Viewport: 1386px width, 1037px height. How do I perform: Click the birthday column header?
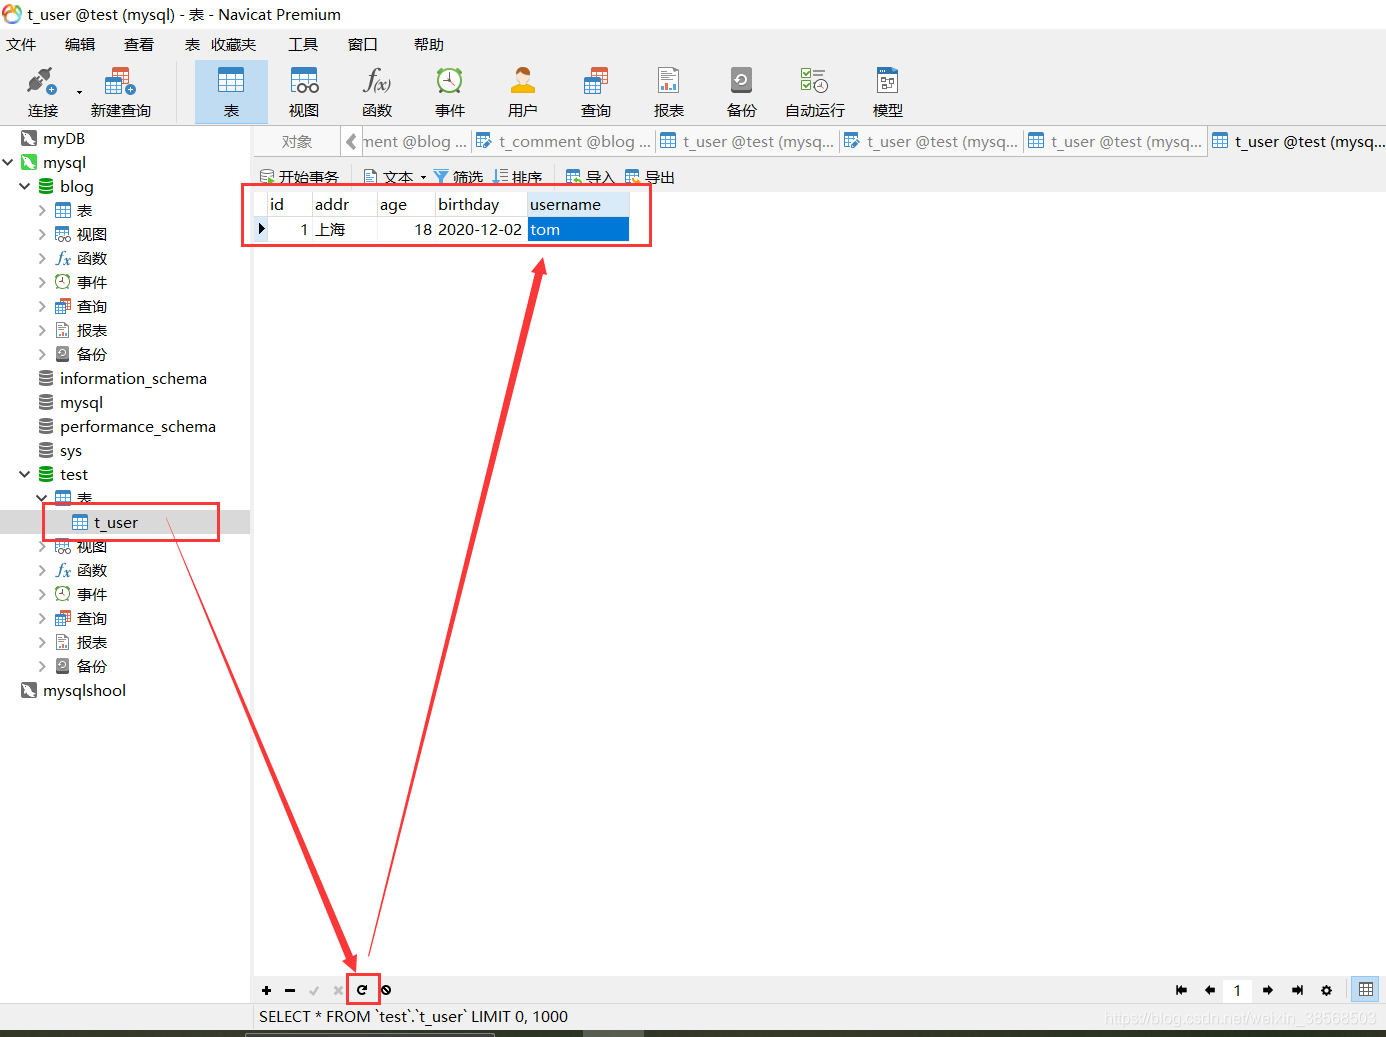(x=481, y=204)
